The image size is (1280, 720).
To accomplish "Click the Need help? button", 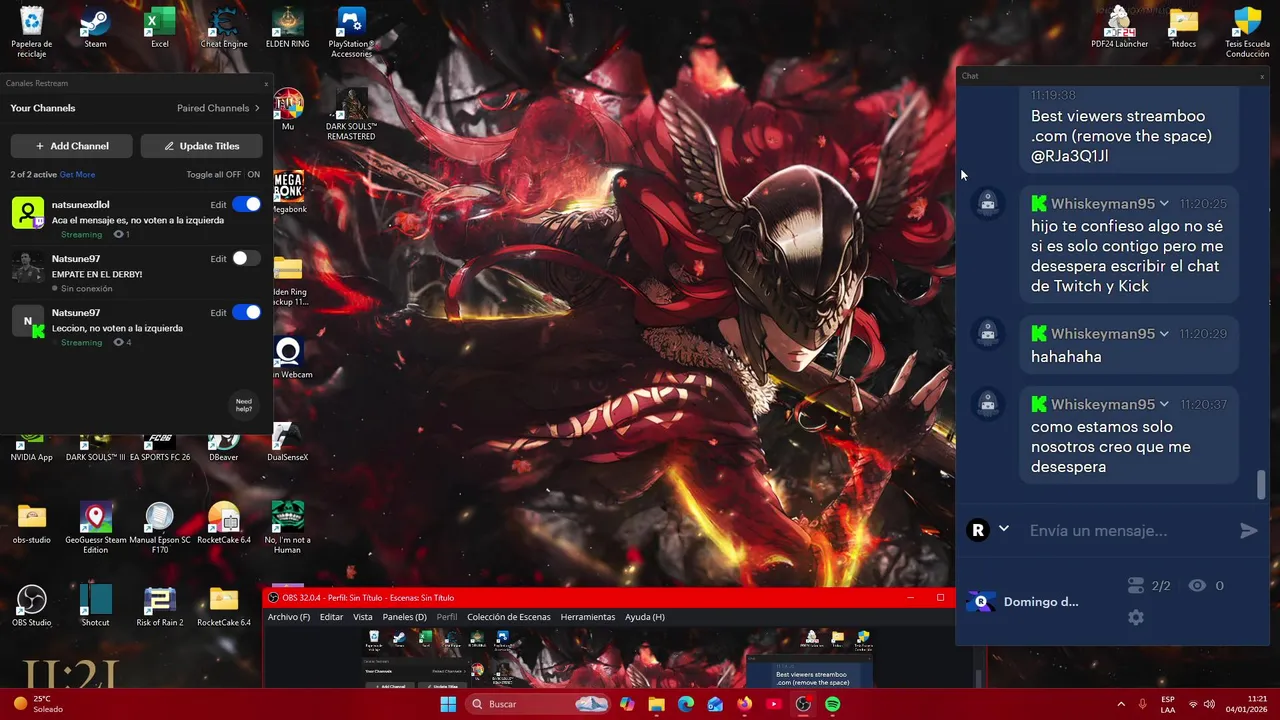I will 244,405.
